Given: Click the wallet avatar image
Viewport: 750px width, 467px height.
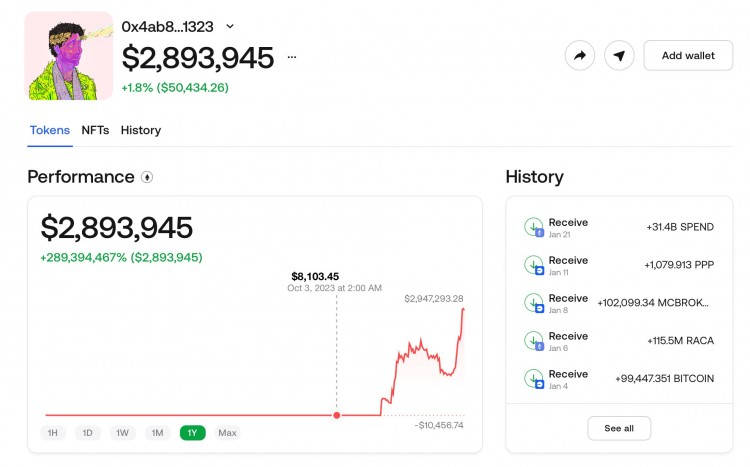Looking at the screenshot, I should click(x=69, y=56).
